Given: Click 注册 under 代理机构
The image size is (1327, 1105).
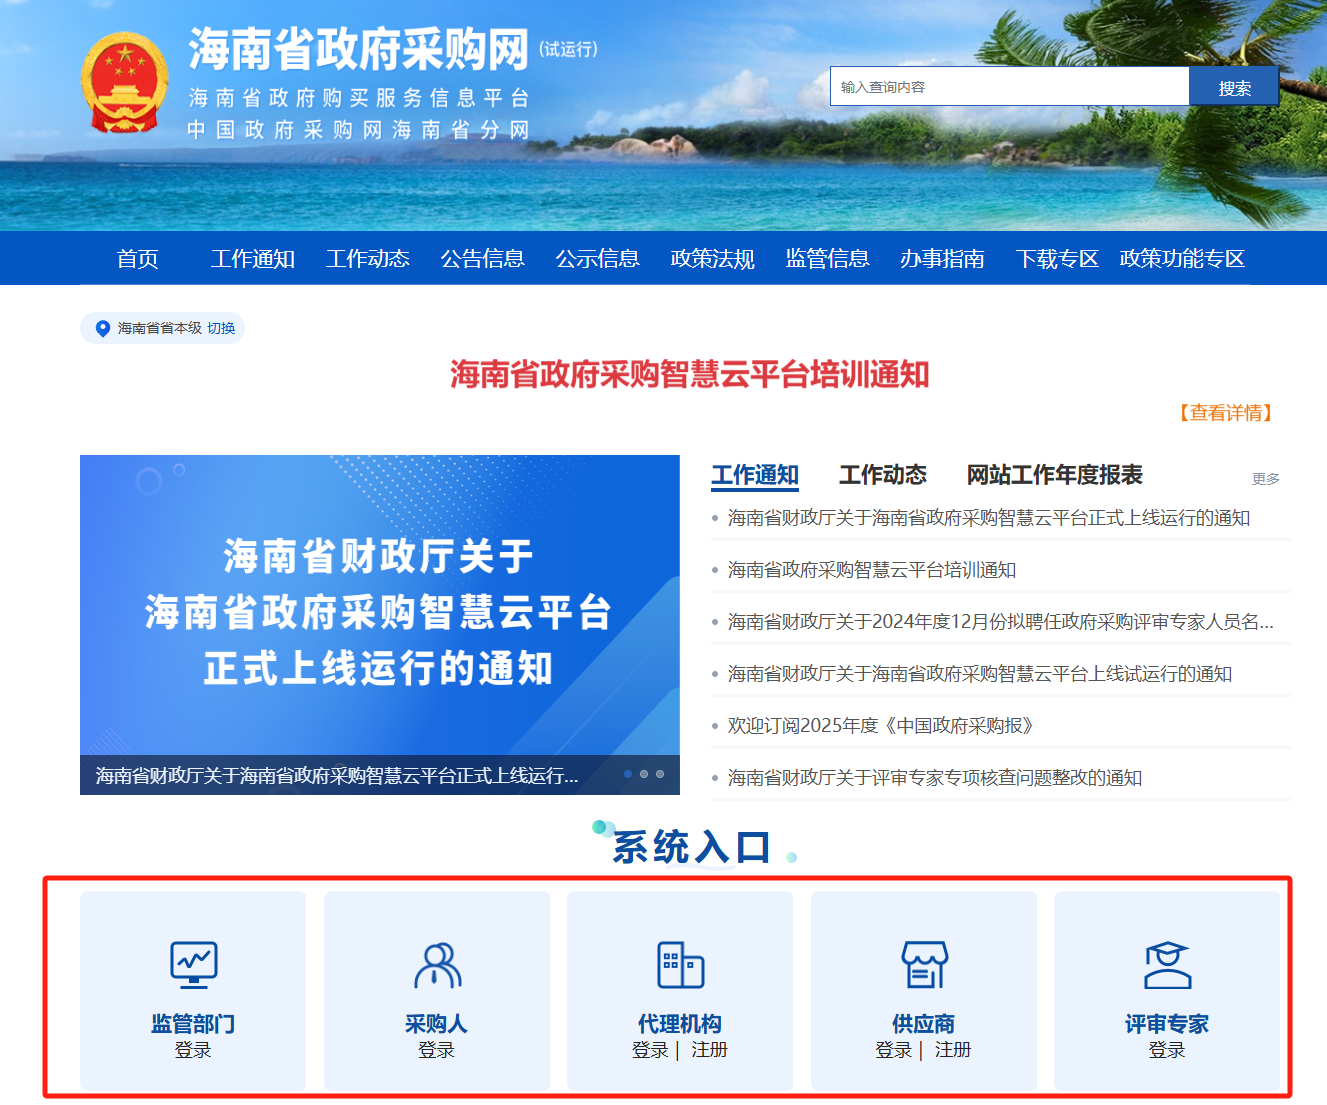Looking at the screenshot, I should pos(709,1050).
